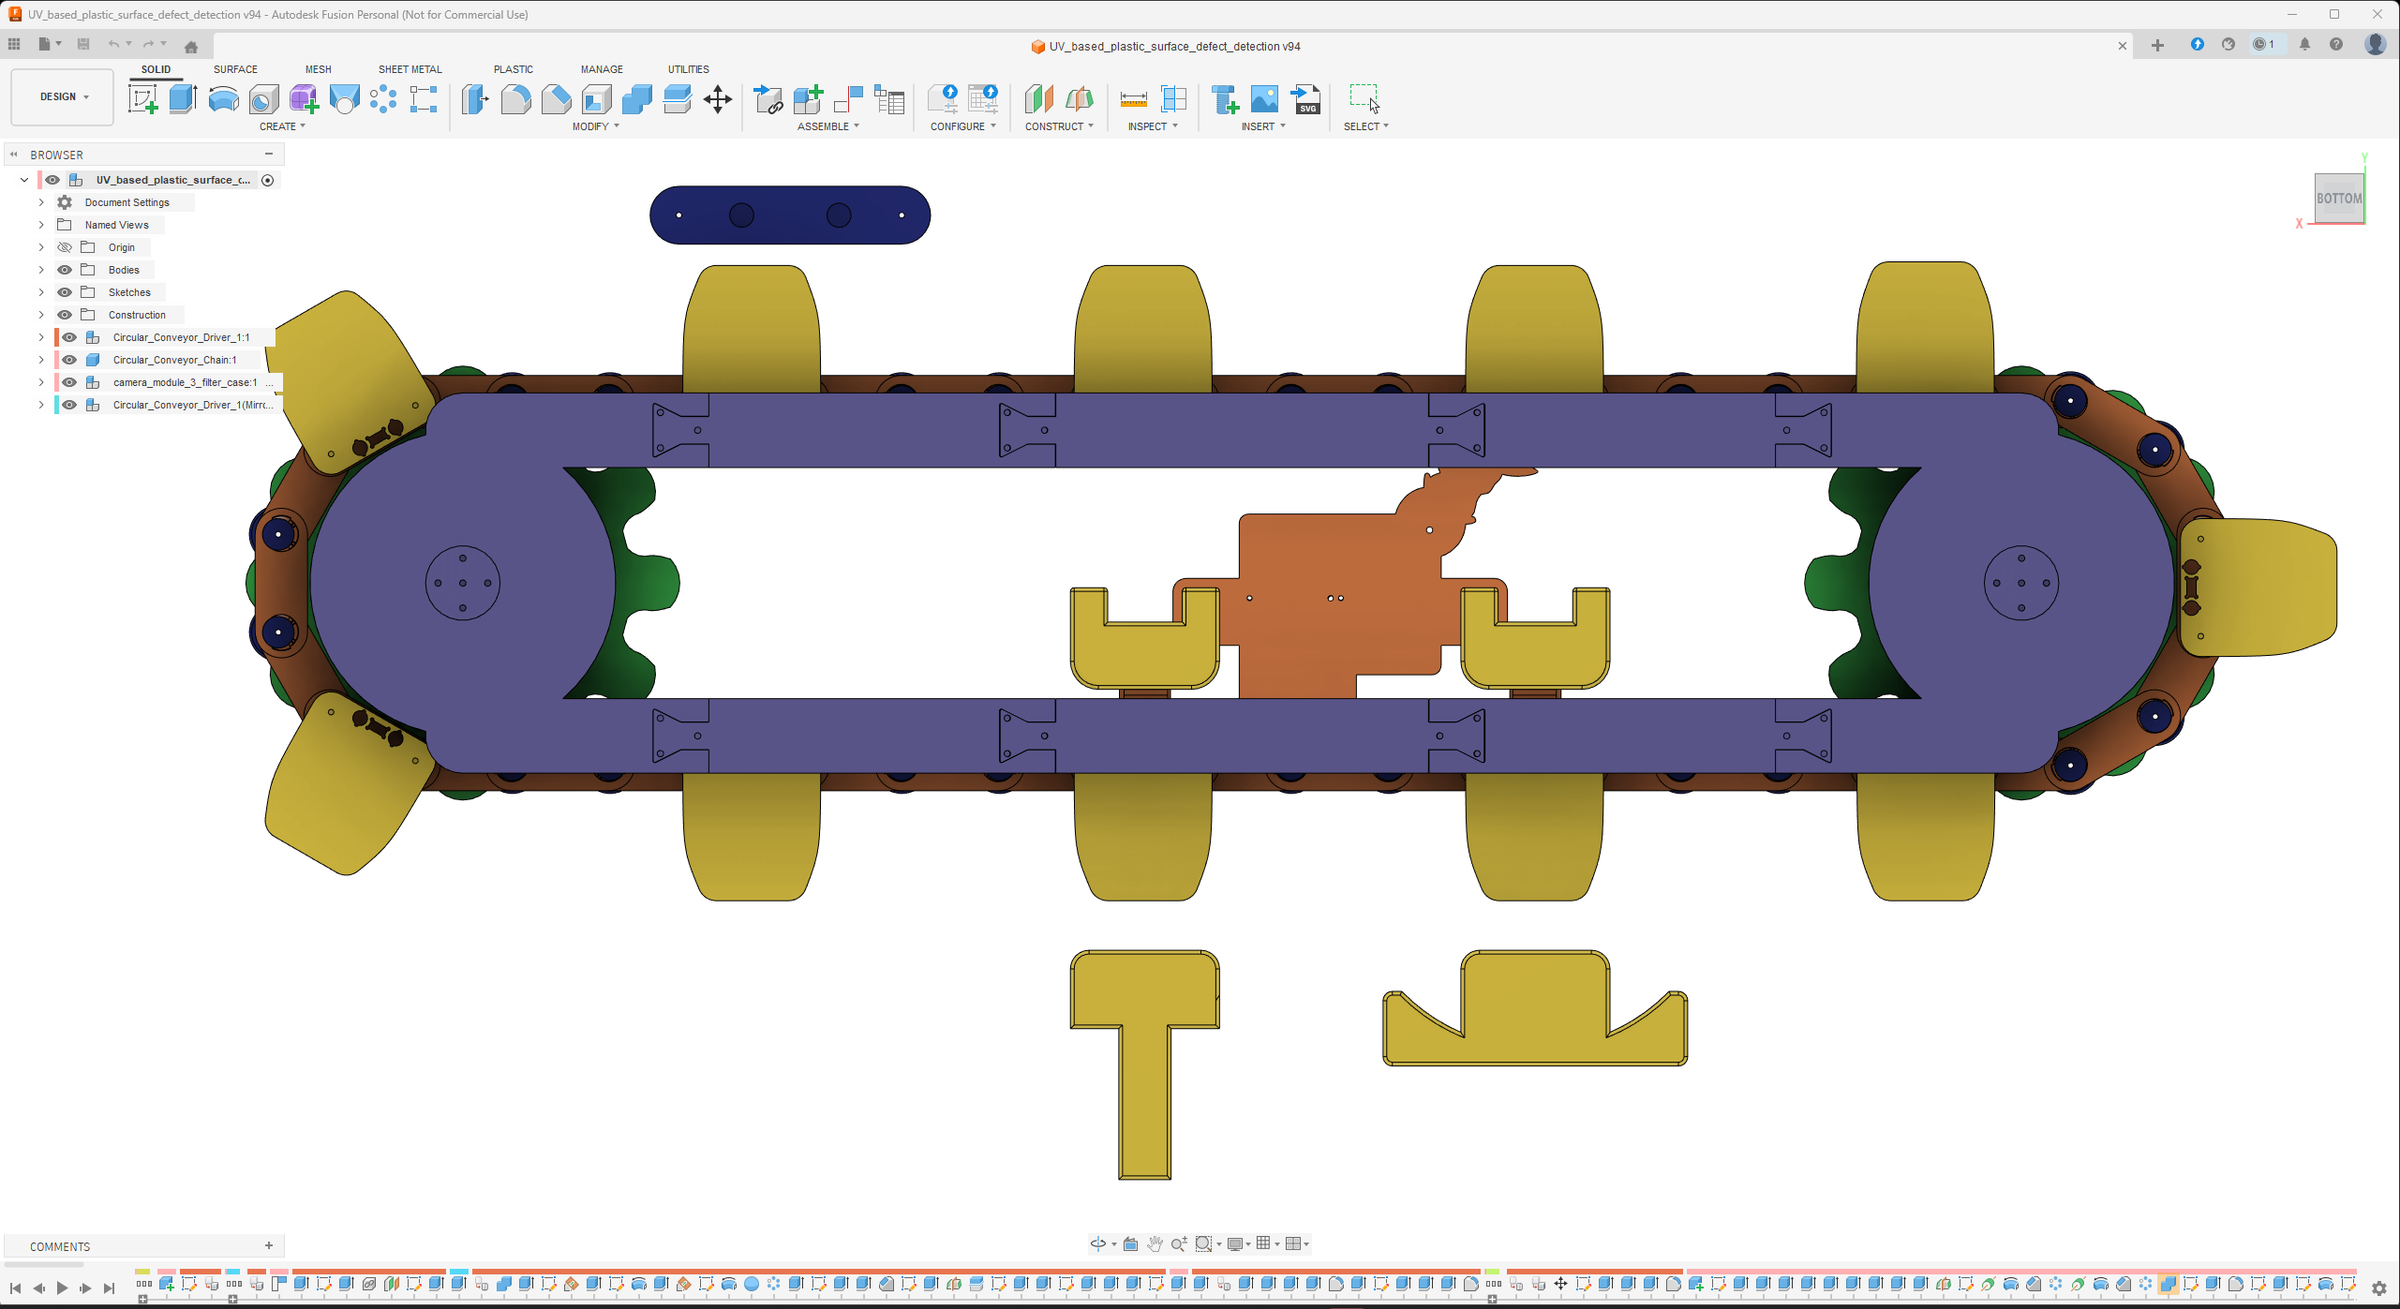Click the window Select tool icon
This screenshot has width=2400, height=1309.
pyautogui.click(x=1364, y=98)
